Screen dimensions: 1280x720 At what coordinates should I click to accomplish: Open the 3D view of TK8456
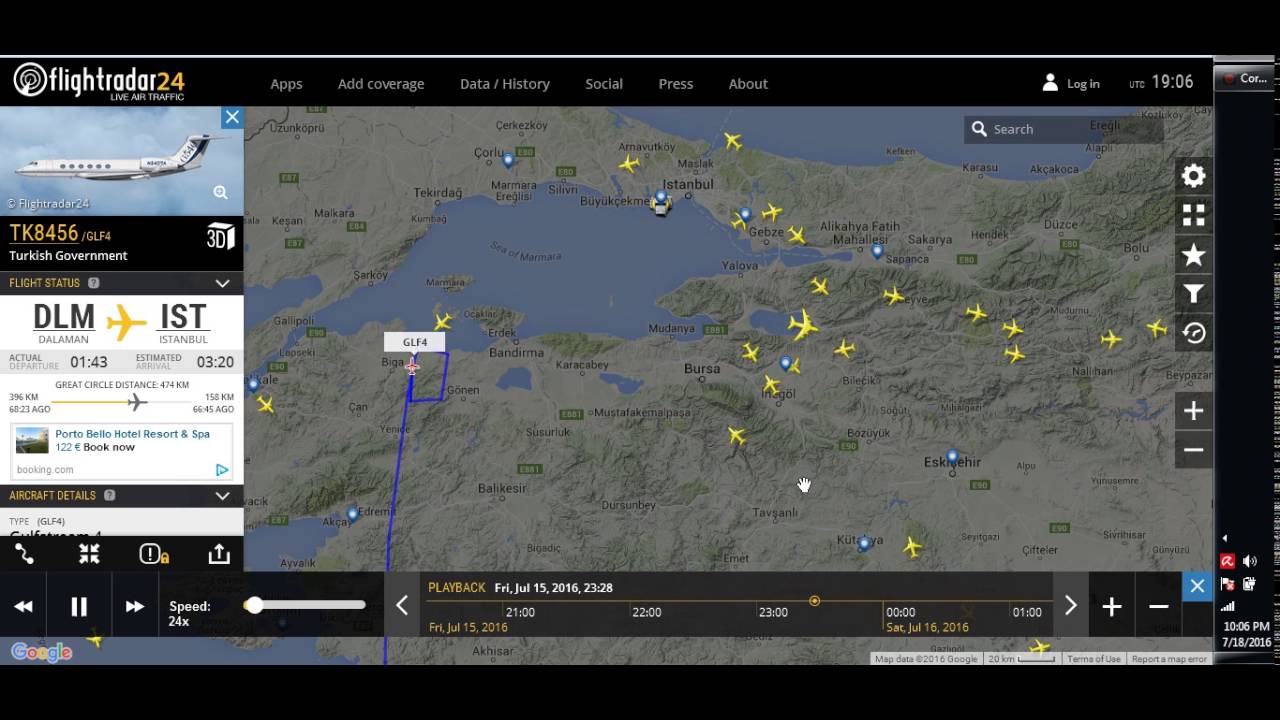click(x=220, y=237)
